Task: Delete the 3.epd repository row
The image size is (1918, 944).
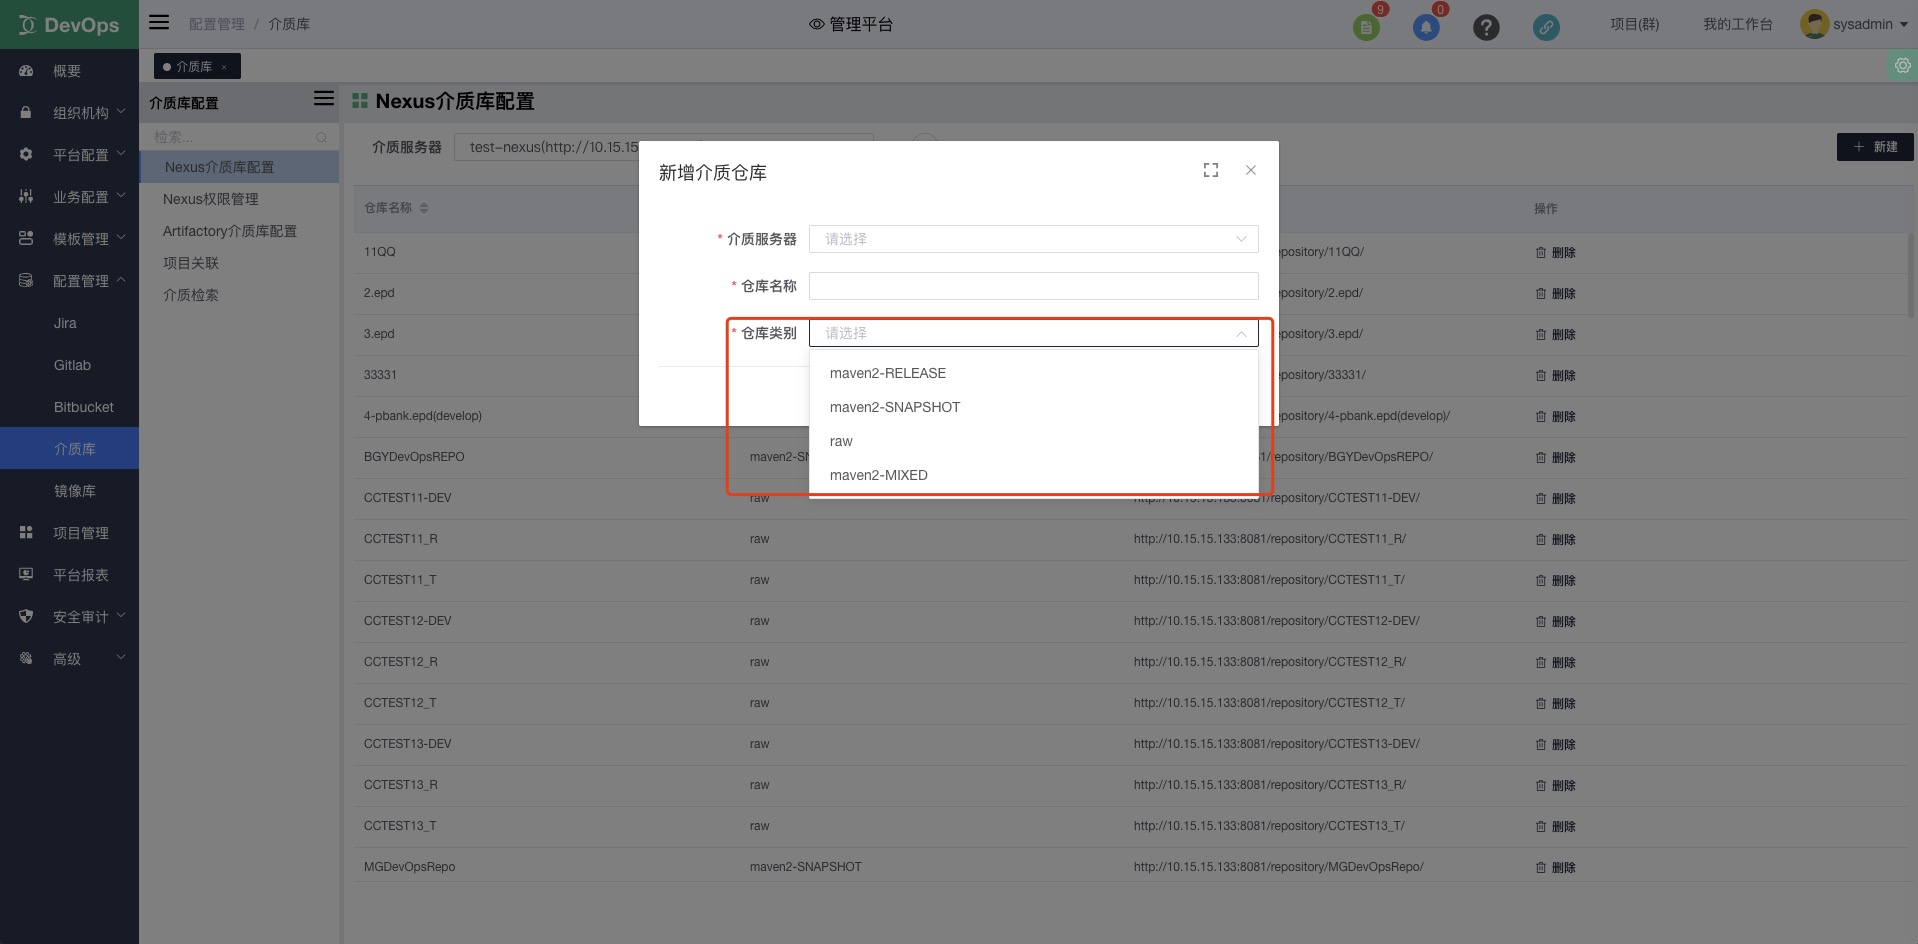Action: tap(1555, 335)
